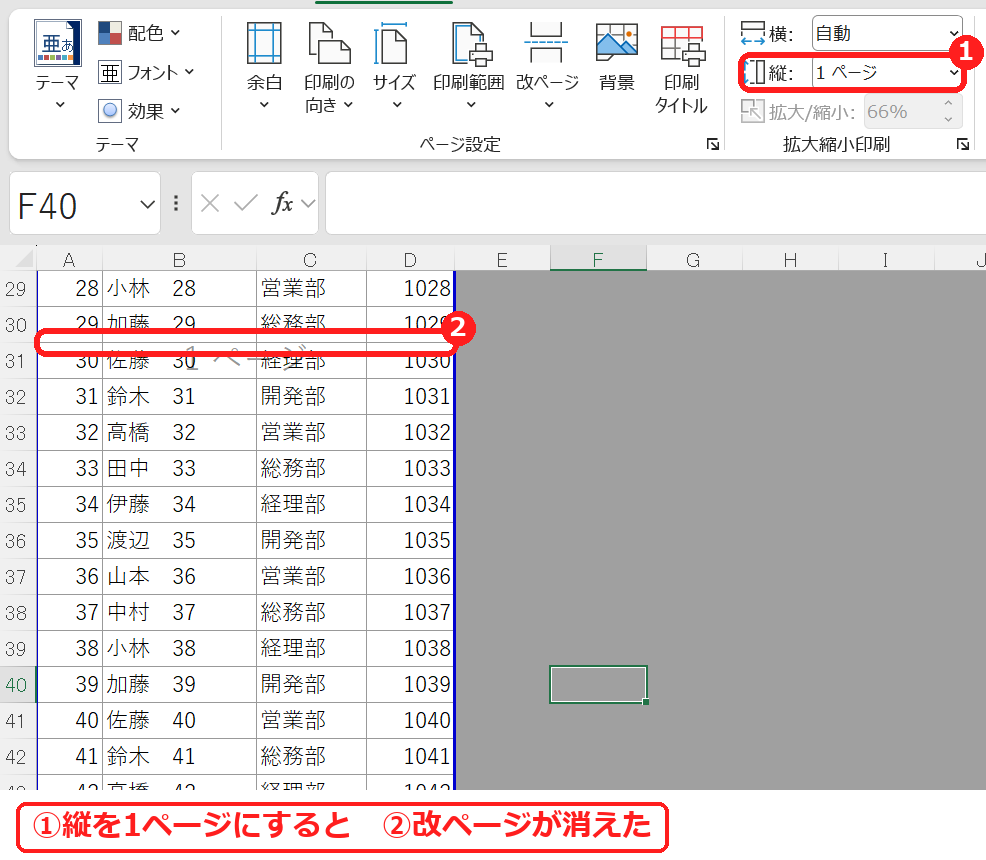
Task: Click into the formula bar input
Action: [655, 203]
